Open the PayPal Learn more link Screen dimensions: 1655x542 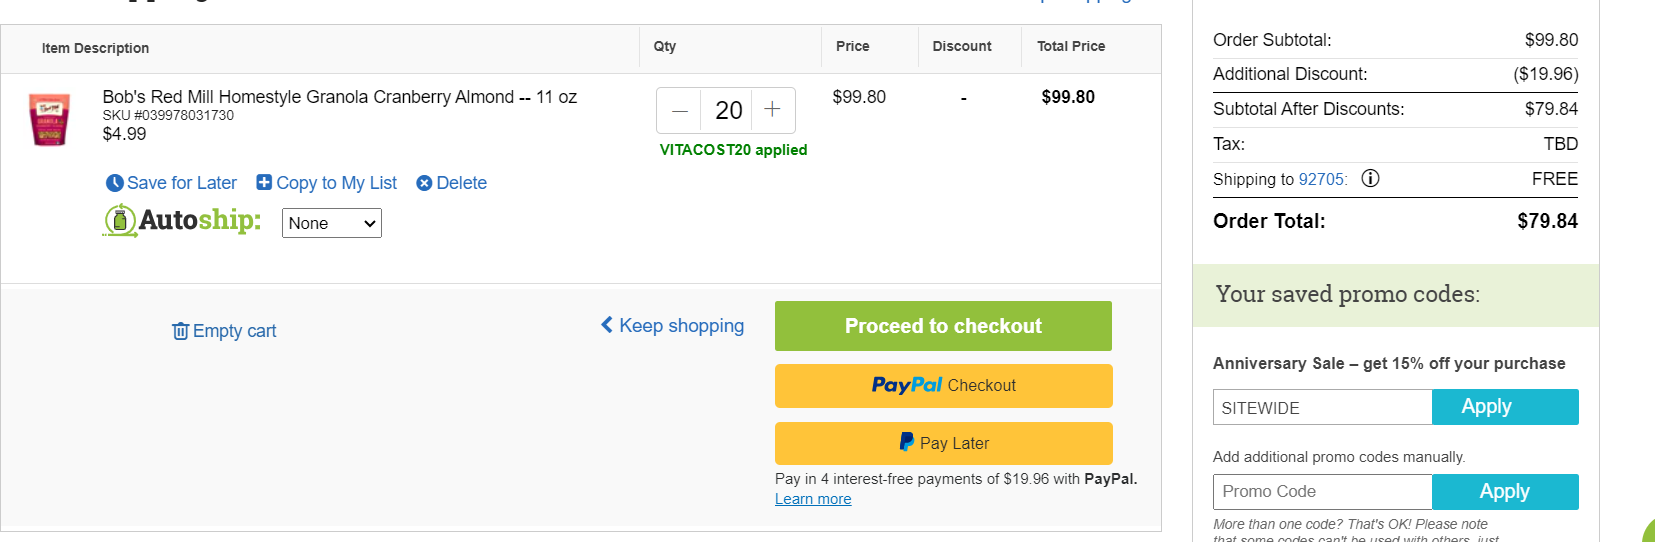813,499
